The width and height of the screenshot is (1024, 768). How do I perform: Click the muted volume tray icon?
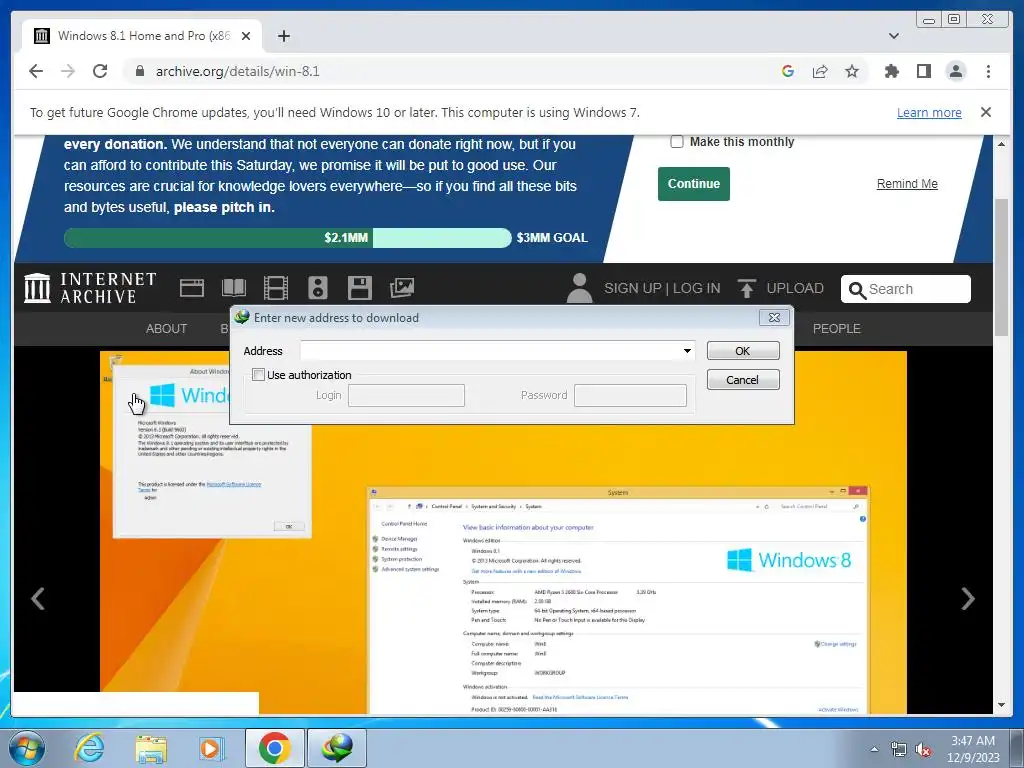[923, 750]
